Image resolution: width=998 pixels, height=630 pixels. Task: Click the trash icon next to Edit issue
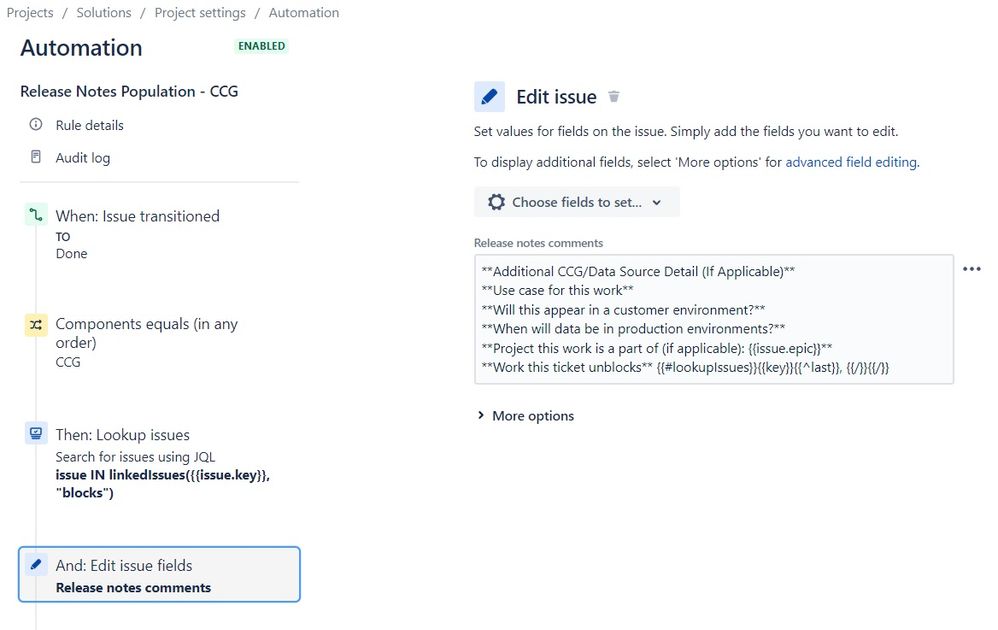point(613,95)
